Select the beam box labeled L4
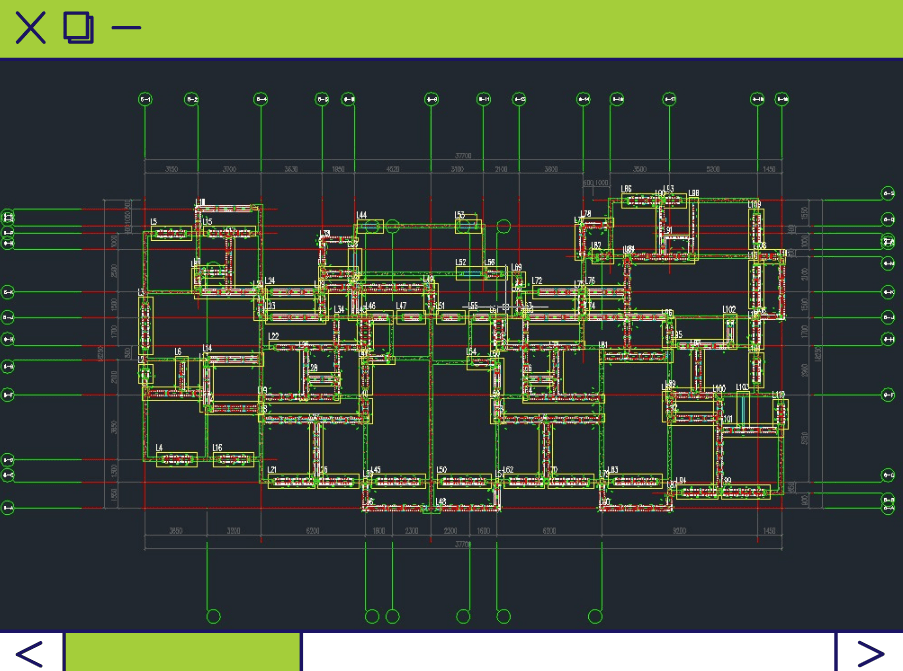This screenshot has height=671, width=903. [x=176, y=460]
